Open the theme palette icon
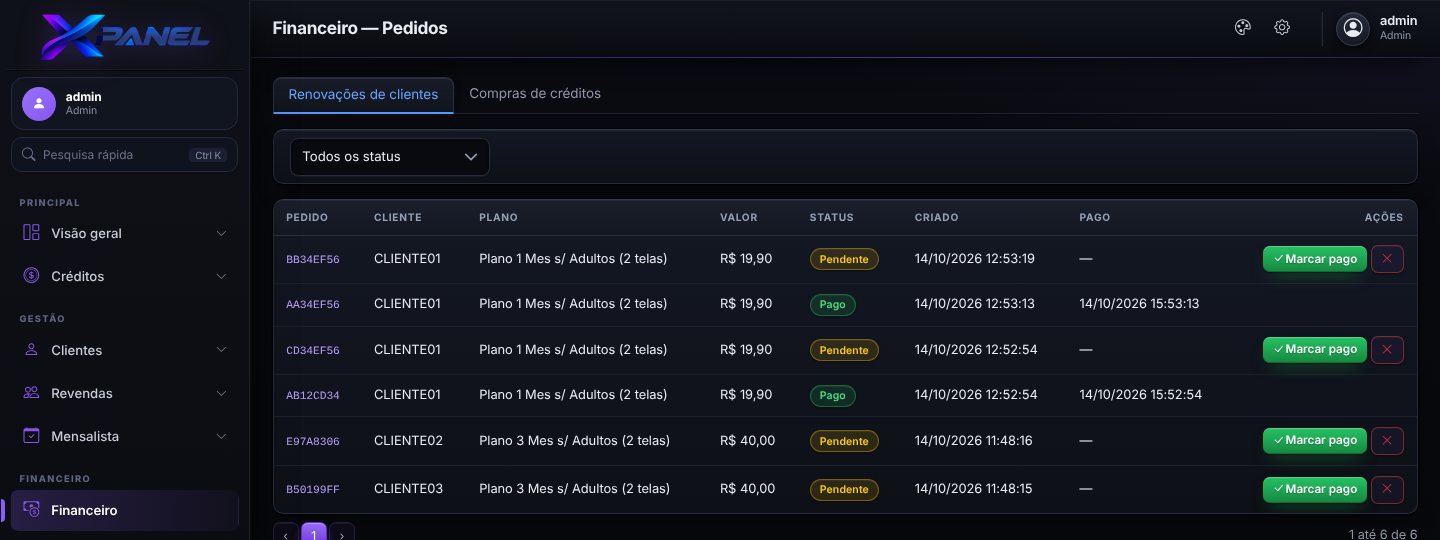 click(1243, 28)
